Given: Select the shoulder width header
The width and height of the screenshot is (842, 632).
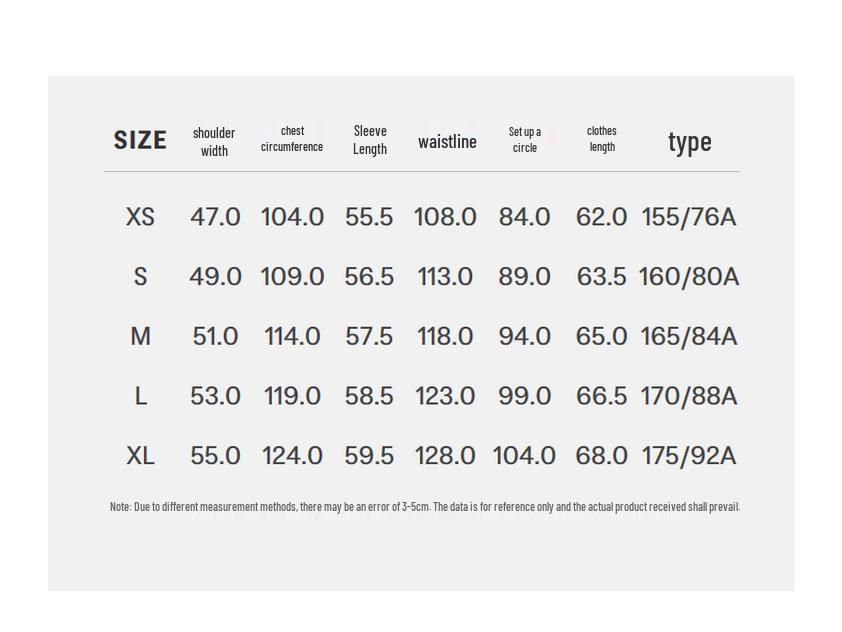Looking at the screenshot, I should (214, 142).
